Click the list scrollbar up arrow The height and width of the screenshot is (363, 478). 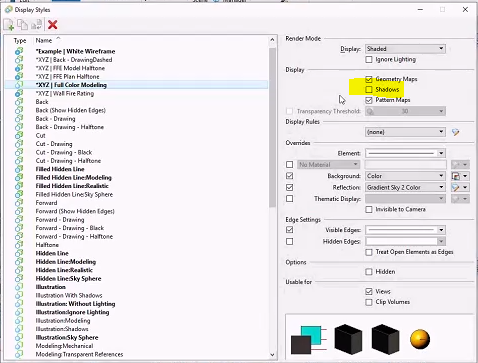272,40
